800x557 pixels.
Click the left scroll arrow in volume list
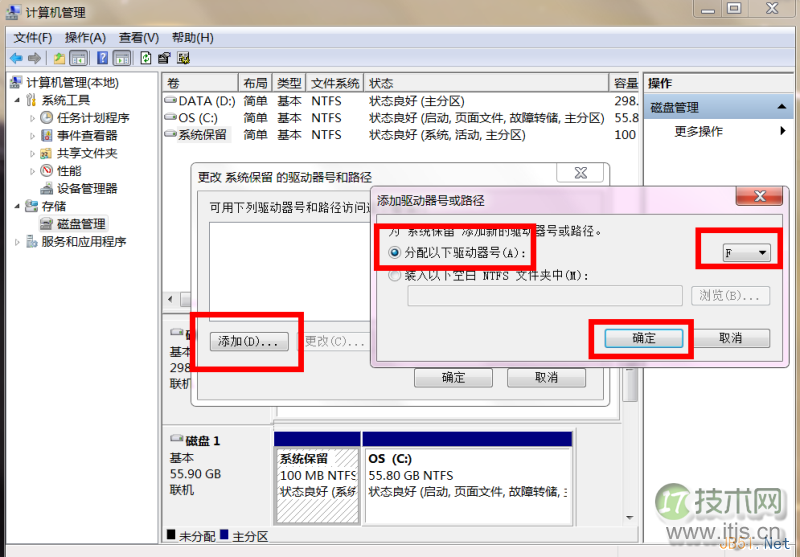pos(170,299)
